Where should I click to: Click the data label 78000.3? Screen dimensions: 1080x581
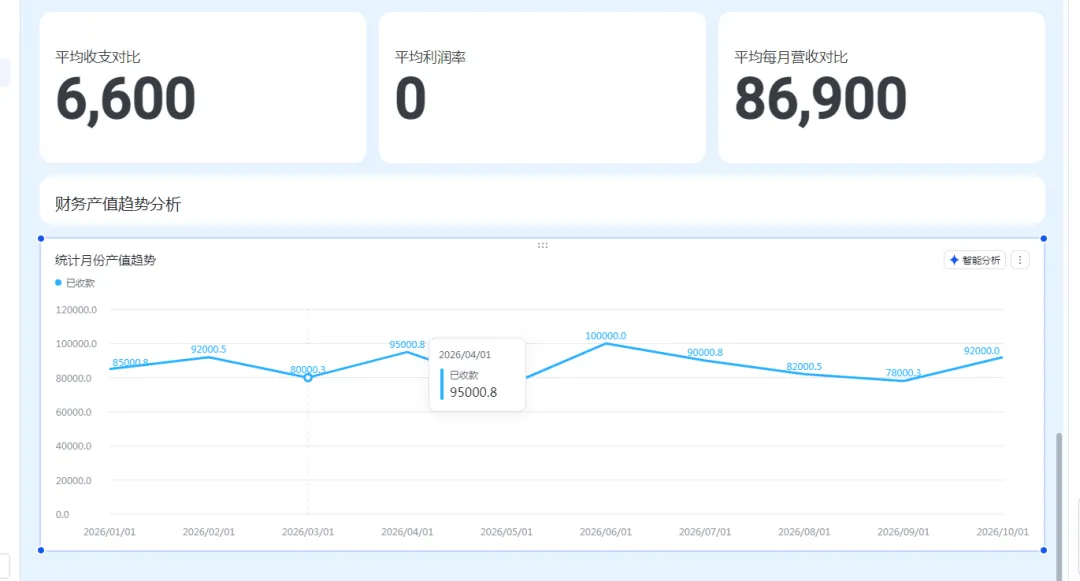click(x=903, y=373)
